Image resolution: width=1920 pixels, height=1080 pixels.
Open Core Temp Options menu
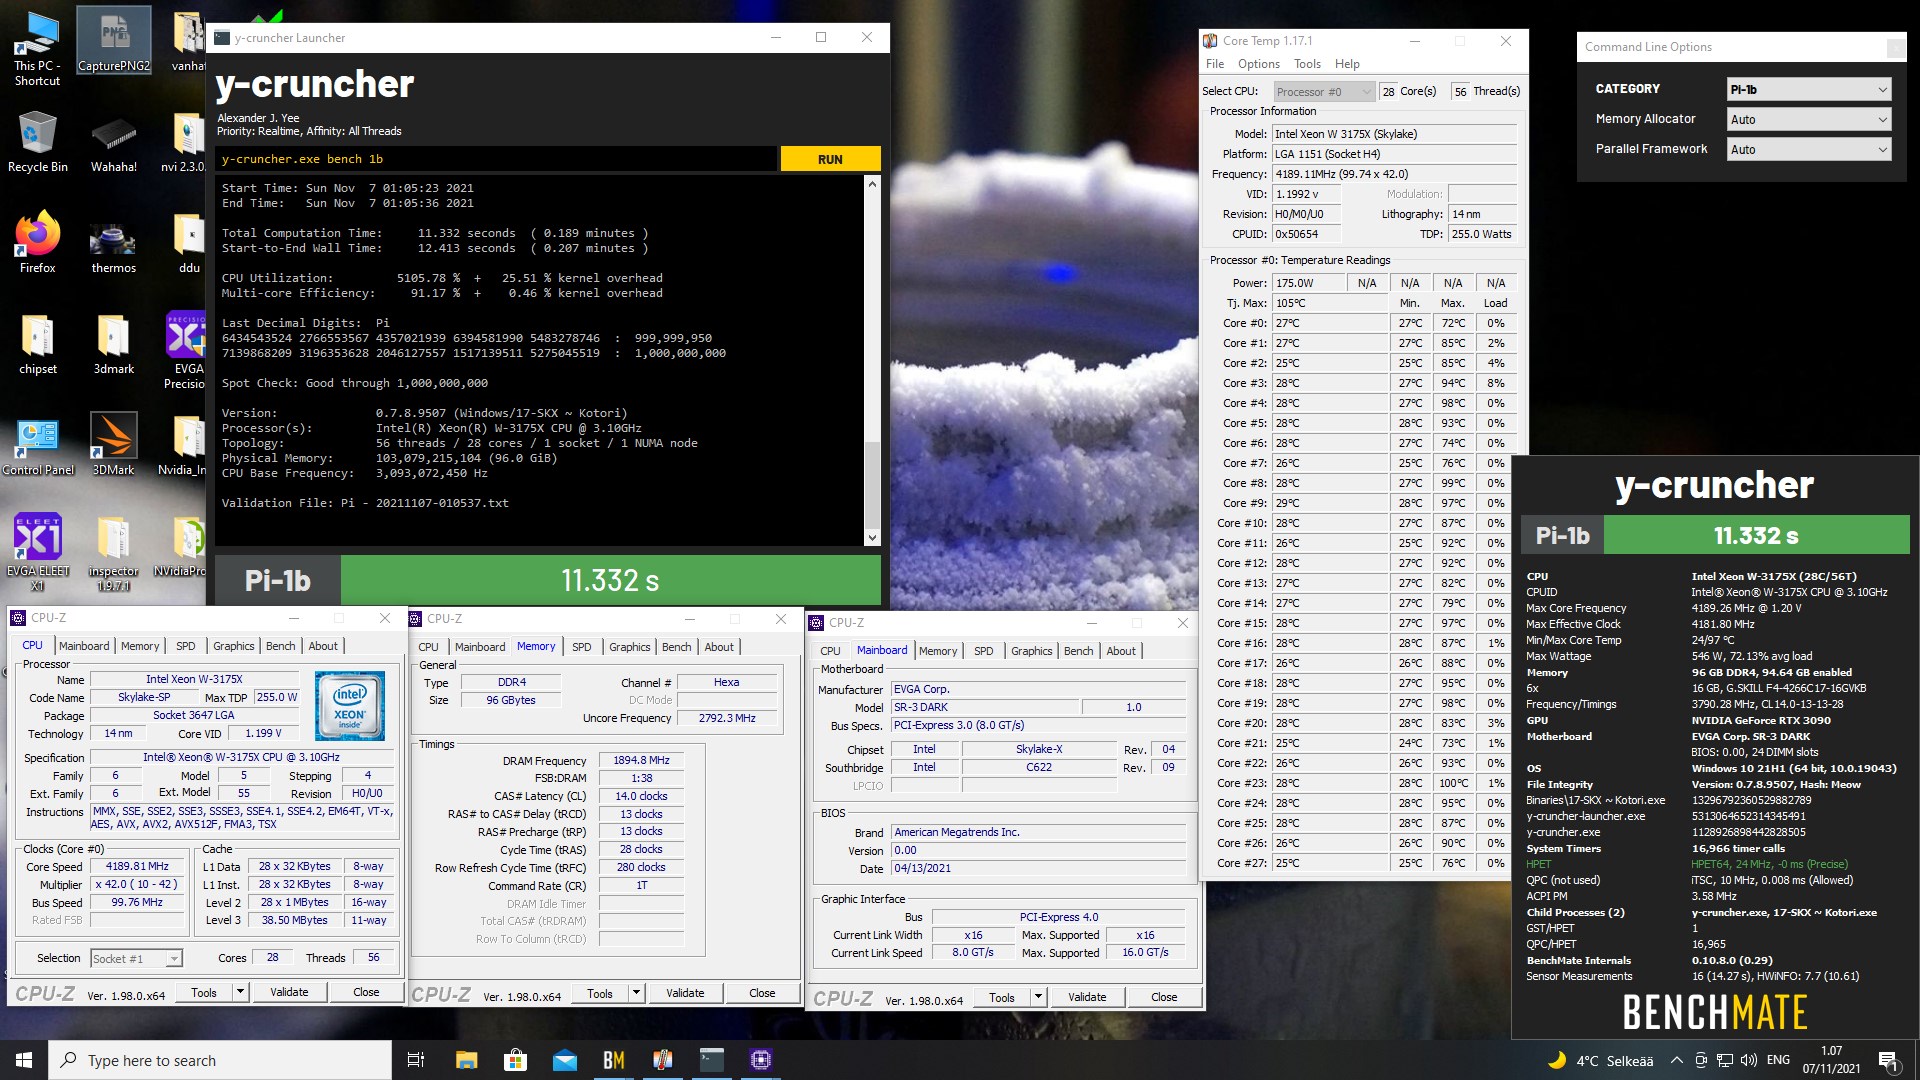1258,64
